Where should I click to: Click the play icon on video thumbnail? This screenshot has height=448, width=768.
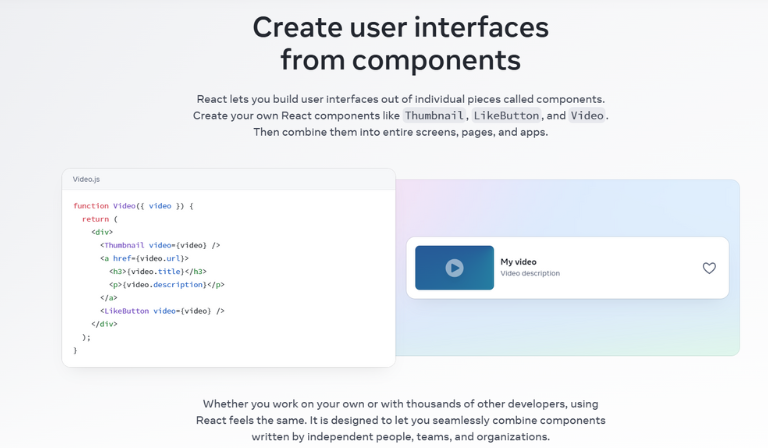tap(454, 268)
